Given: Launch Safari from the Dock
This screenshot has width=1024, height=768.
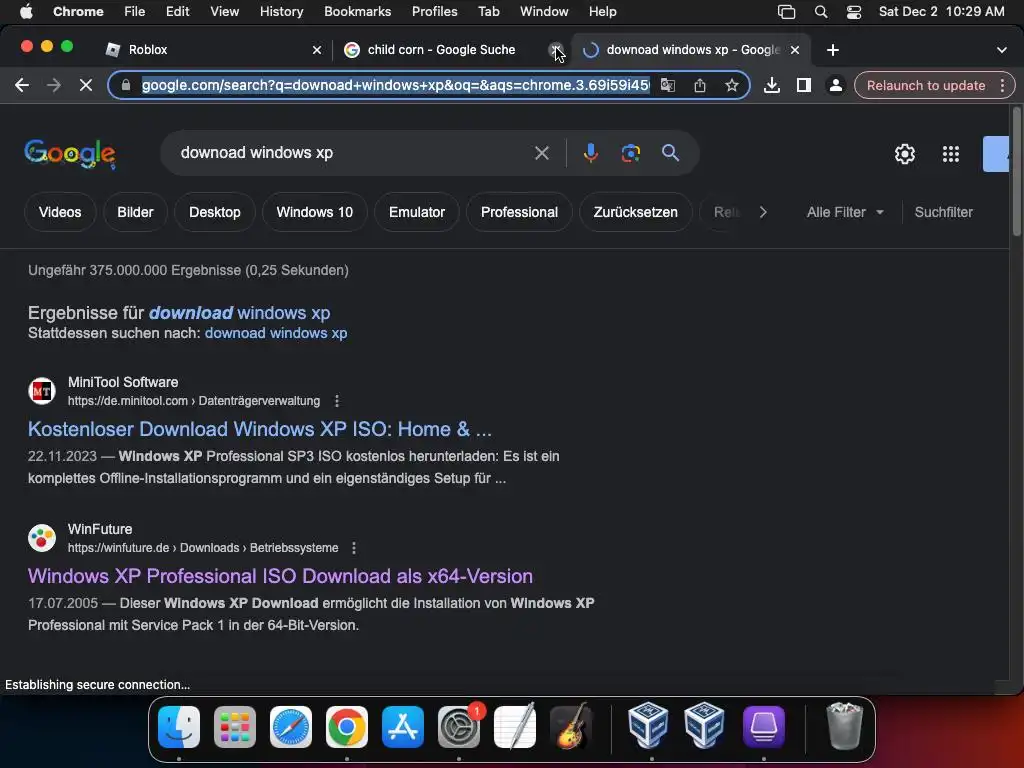Looking at the screenshot, I should (x=291, y=727).
